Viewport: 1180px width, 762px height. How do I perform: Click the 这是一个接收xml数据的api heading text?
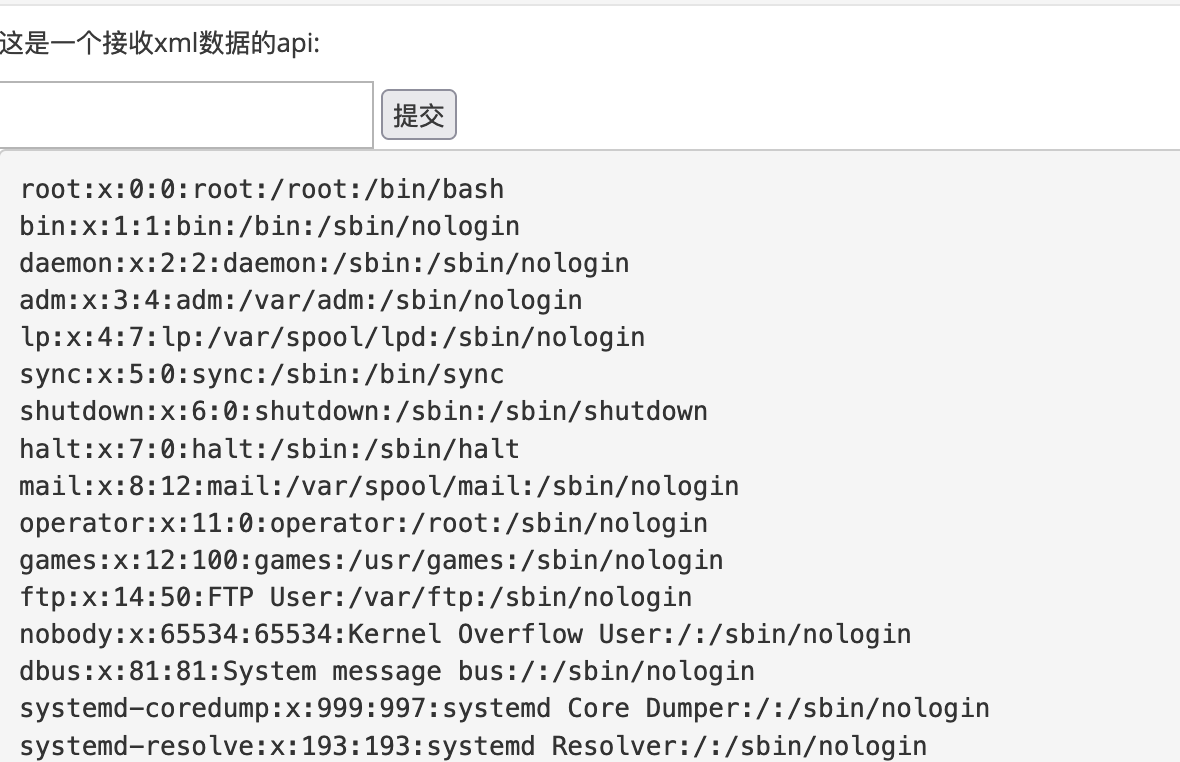tap(160, 43)
